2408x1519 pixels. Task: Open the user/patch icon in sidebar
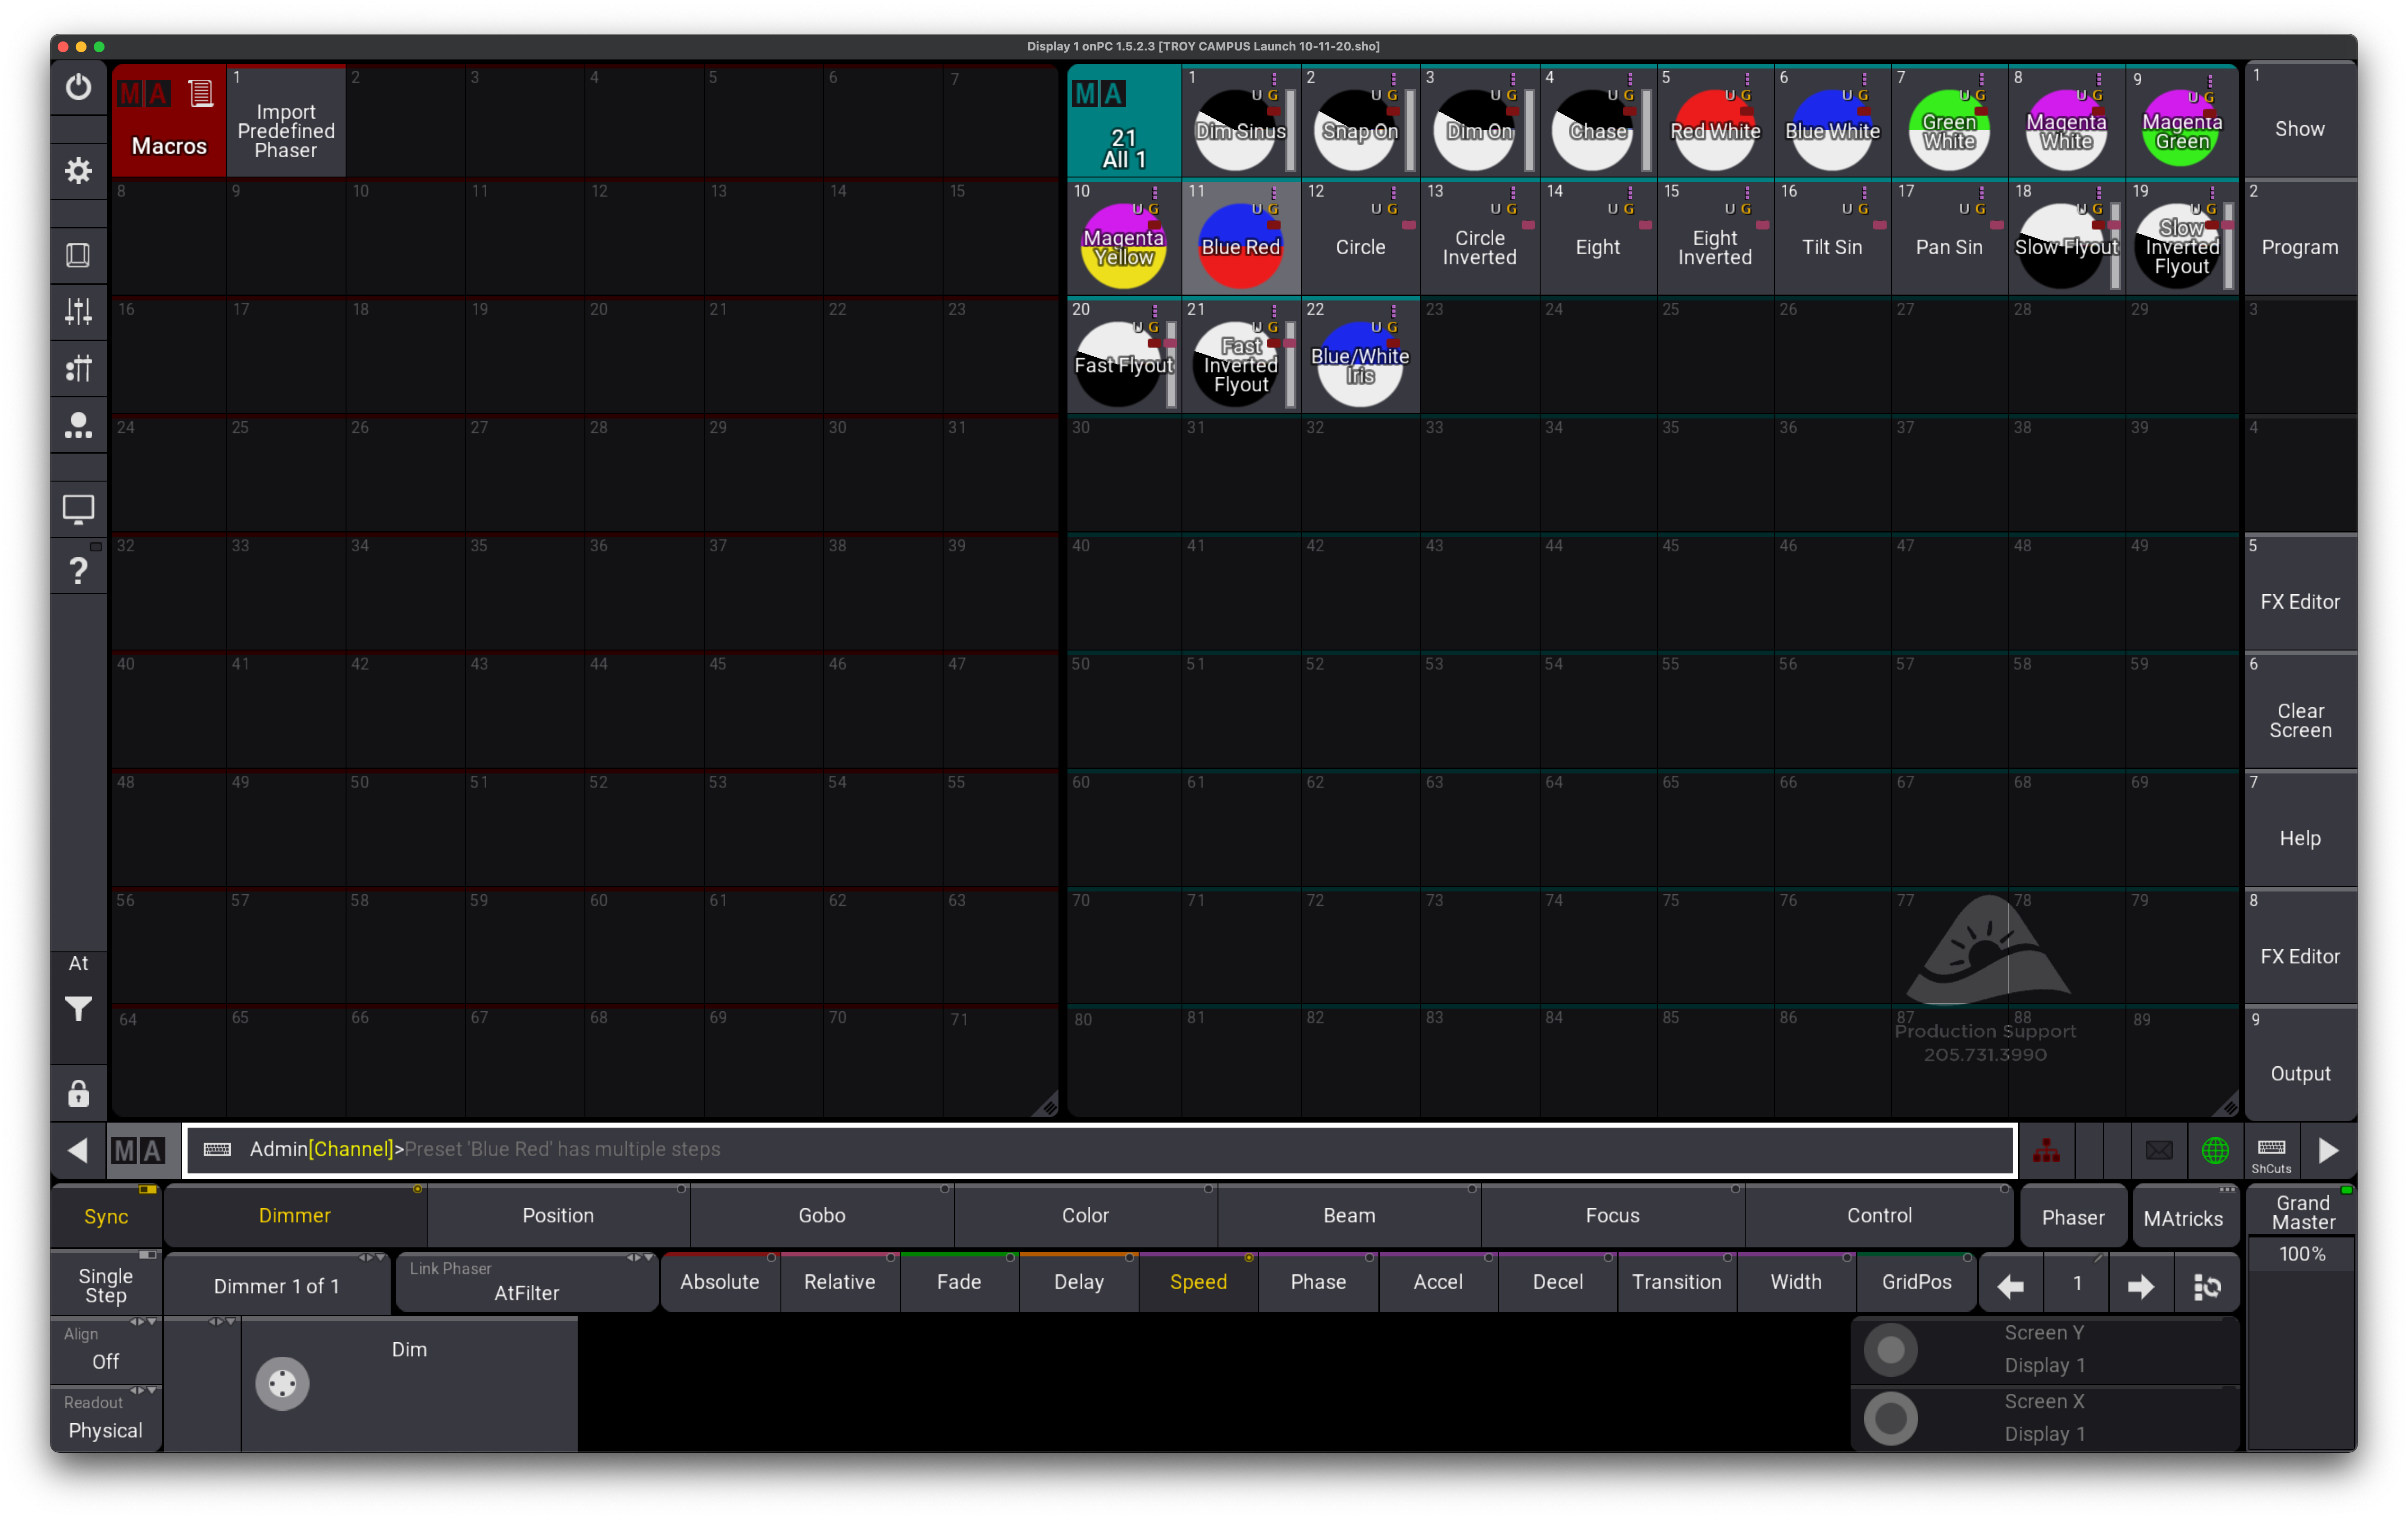pos(78,426)
